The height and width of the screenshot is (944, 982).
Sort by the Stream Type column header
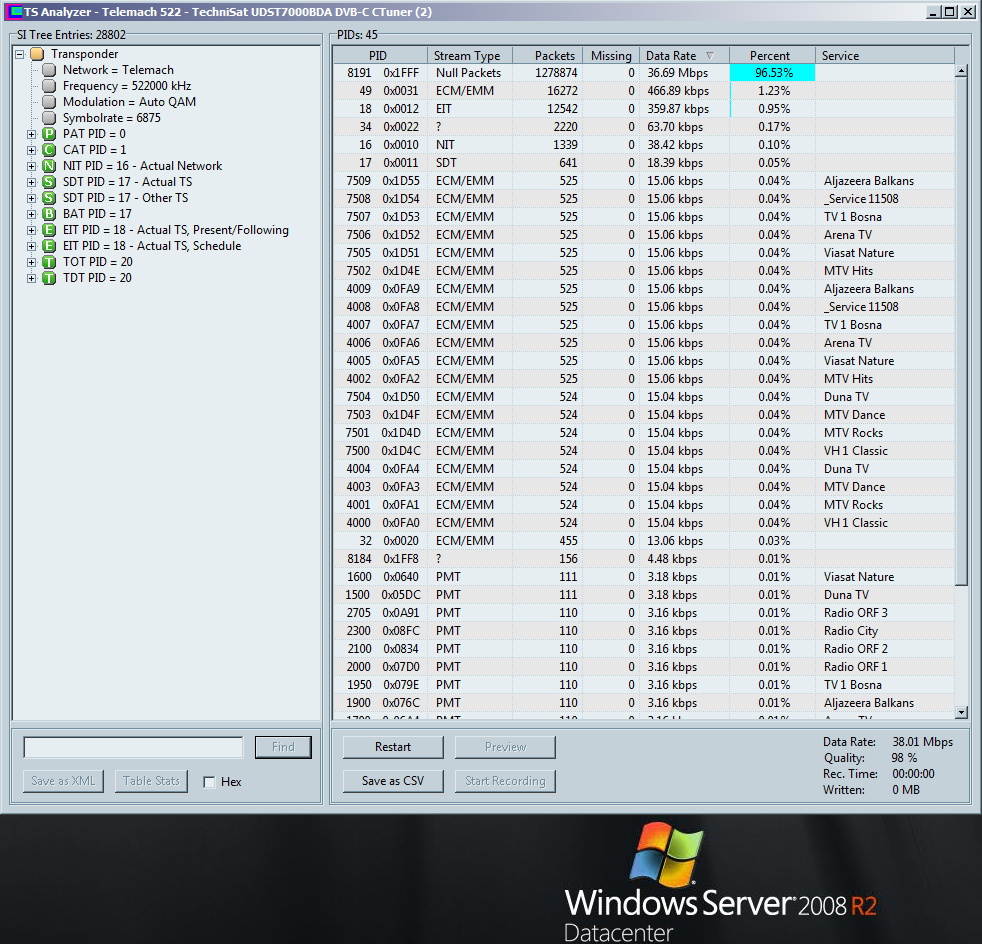470,56
